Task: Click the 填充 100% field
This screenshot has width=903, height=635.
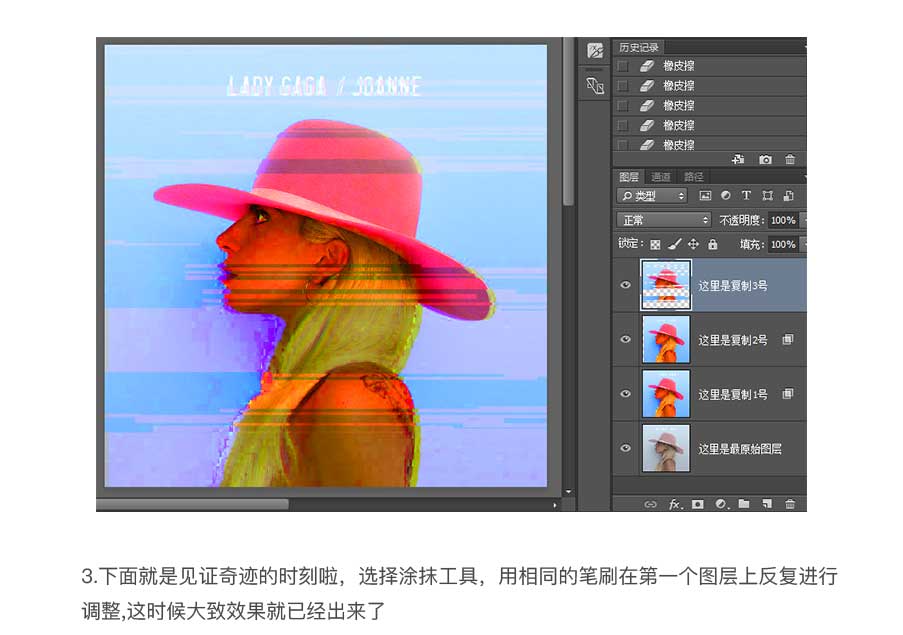Action: 783,244
